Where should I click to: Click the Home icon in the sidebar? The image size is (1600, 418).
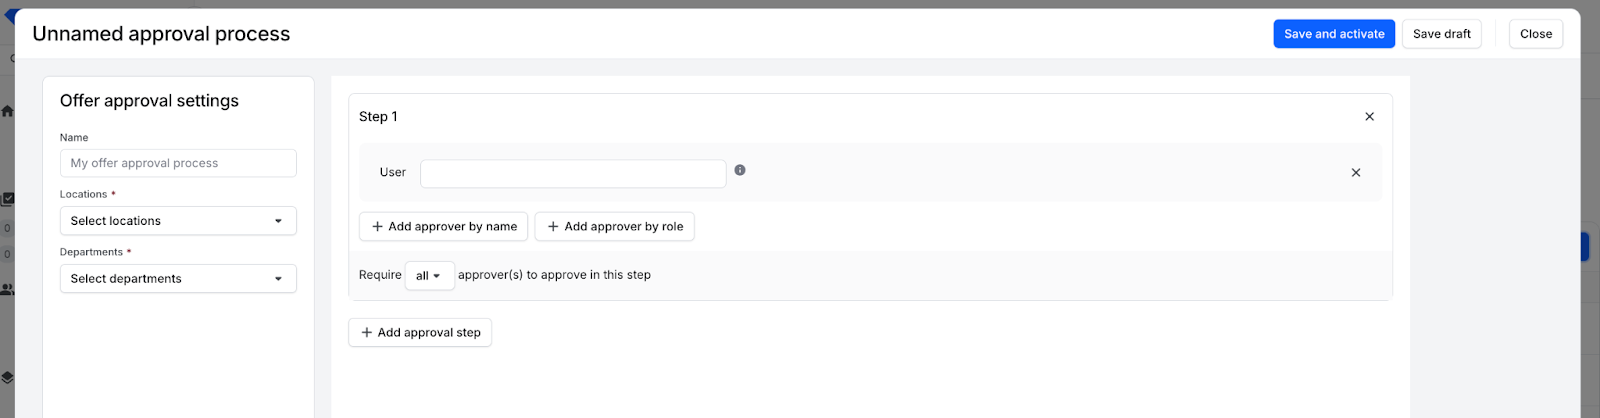click(7, 111)
